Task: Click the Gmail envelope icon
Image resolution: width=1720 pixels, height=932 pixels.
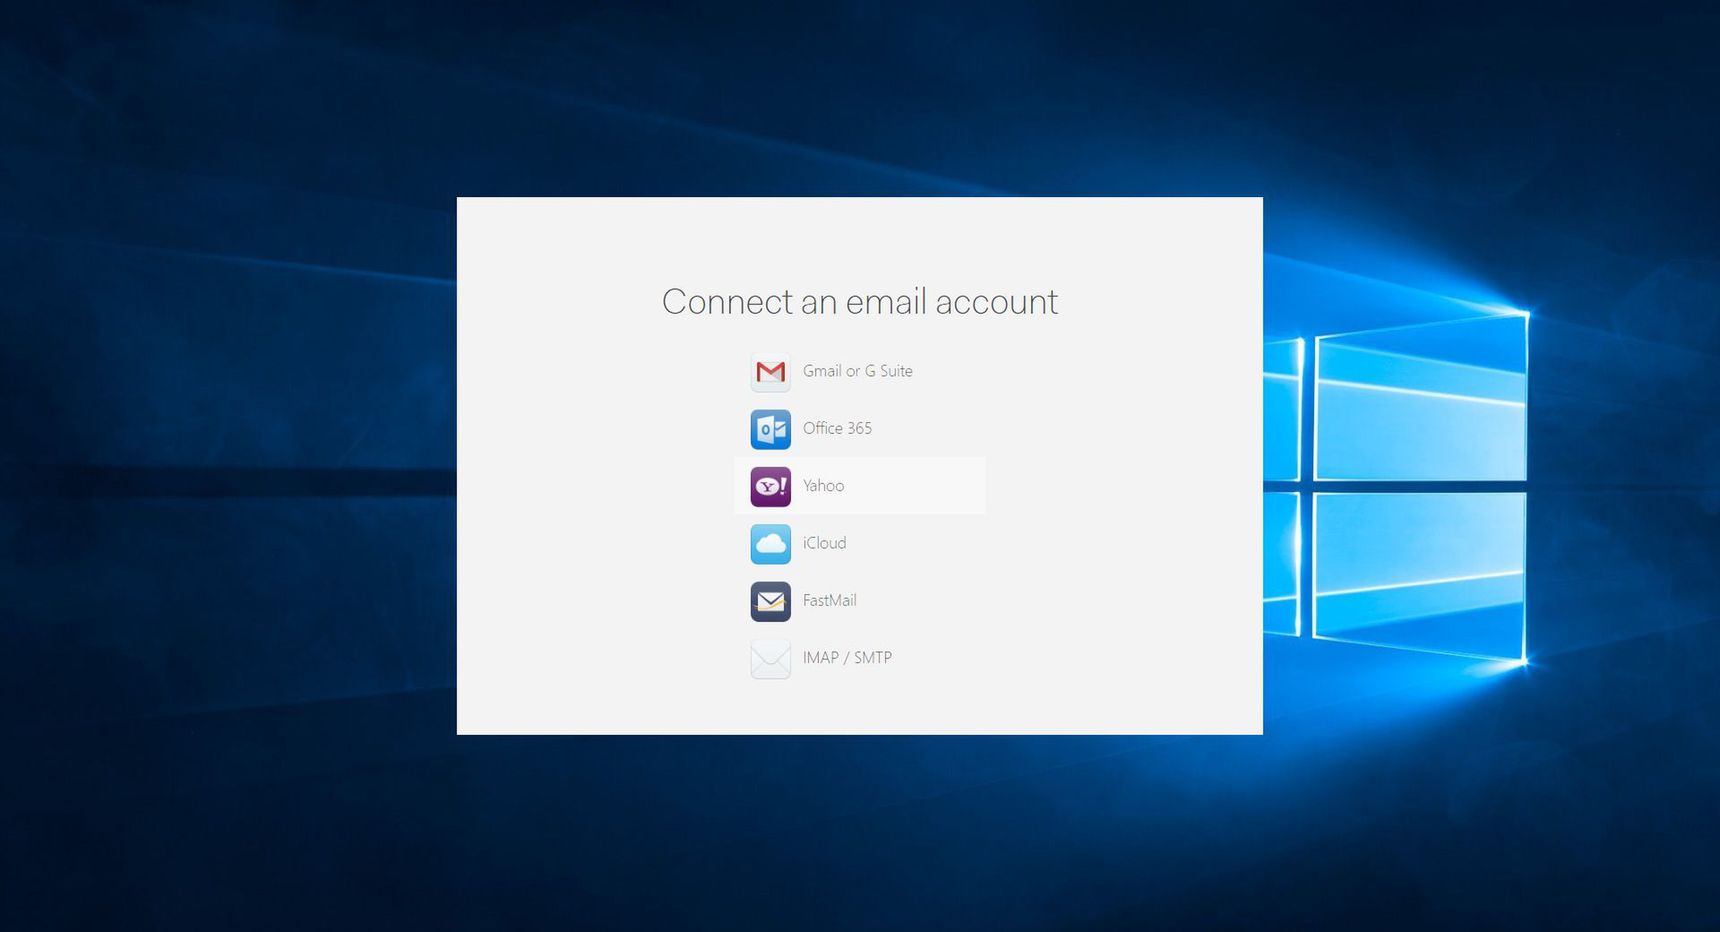Action: point(770,372)
